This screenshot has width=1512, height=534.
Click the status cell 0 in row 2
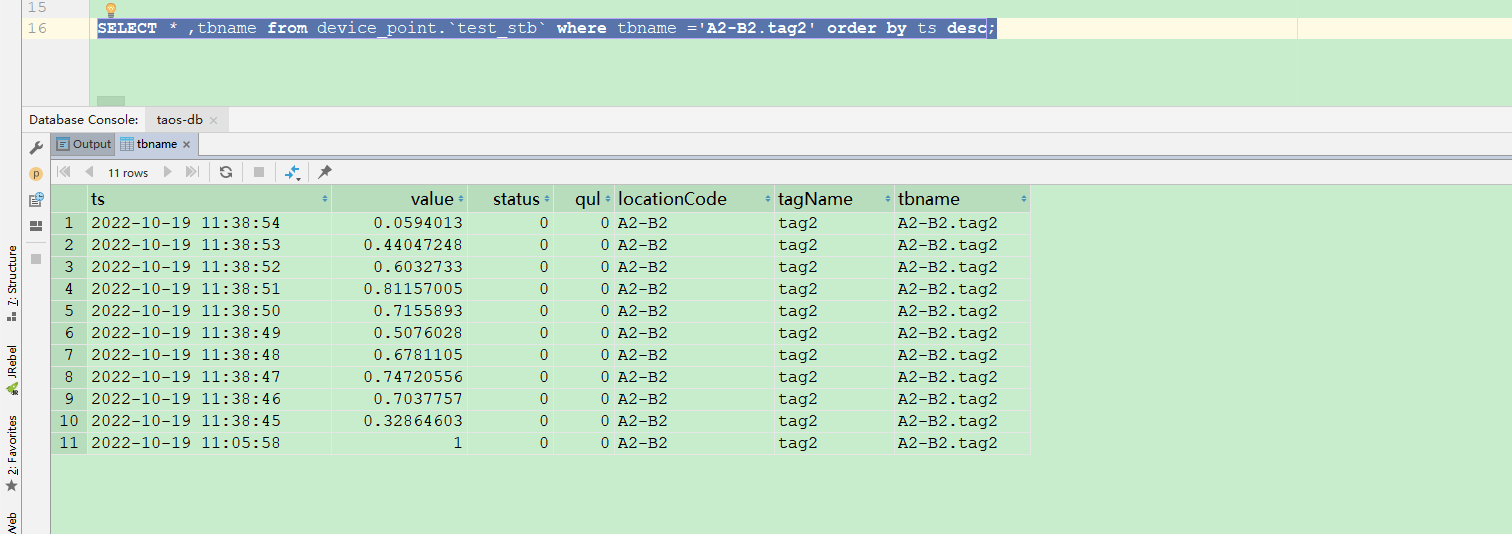(x=511, y=245)
